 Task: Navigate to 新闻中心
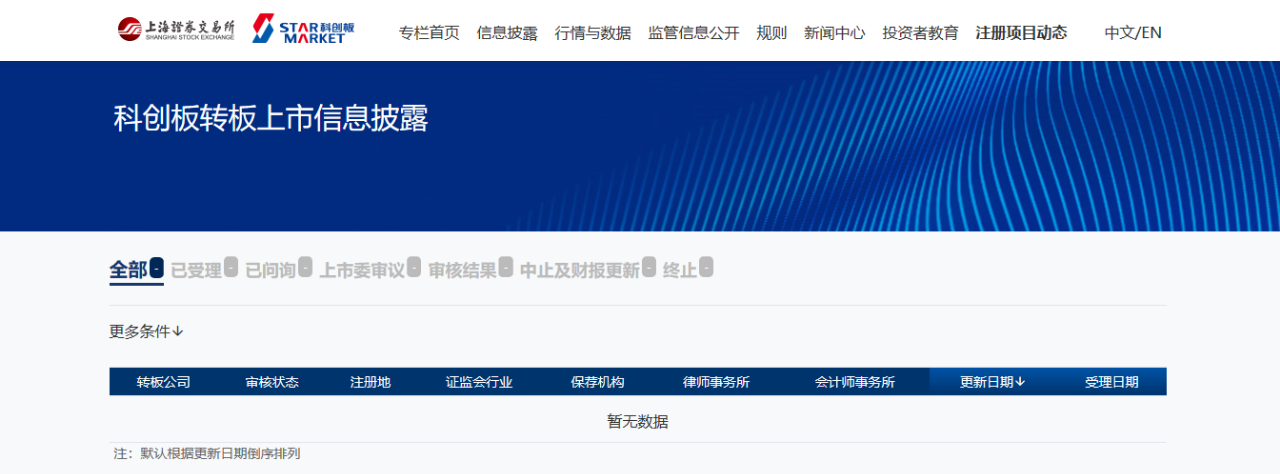[x=835, y=33]
